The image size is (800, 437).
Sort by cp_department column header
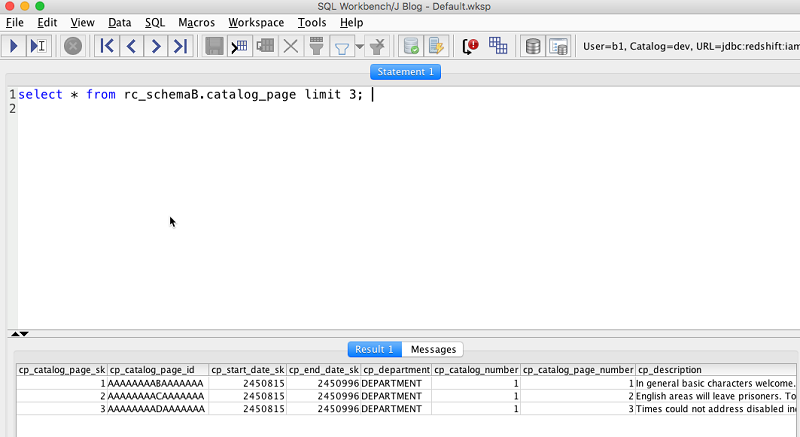pos(396,370)
